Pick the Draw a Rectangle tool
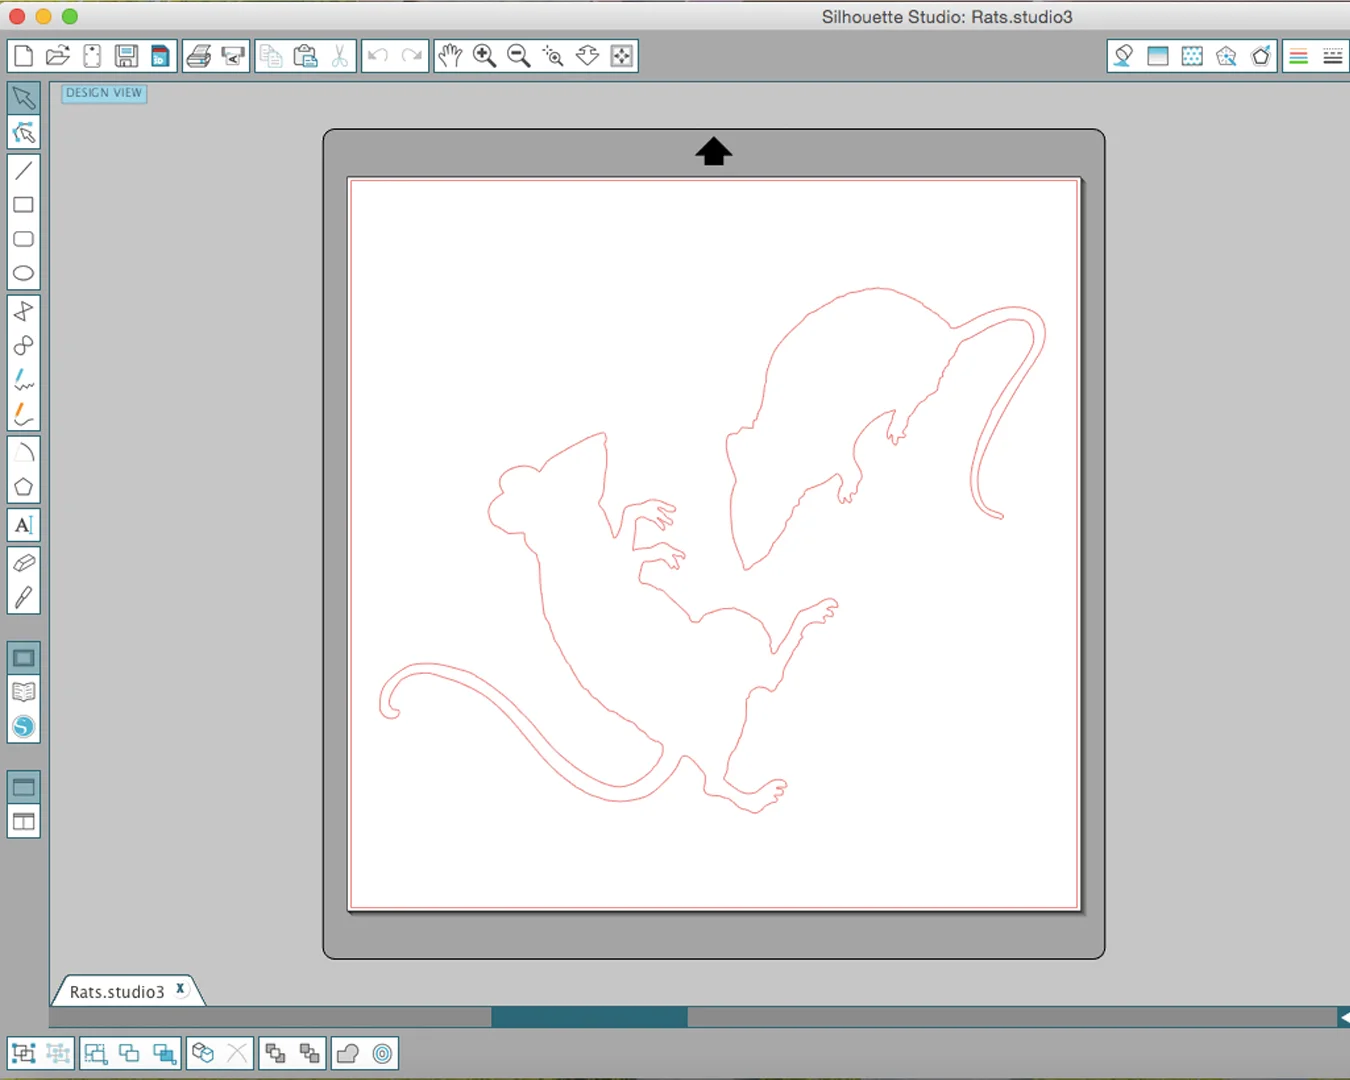1350x1080 pixels. (x=24, y=205)
